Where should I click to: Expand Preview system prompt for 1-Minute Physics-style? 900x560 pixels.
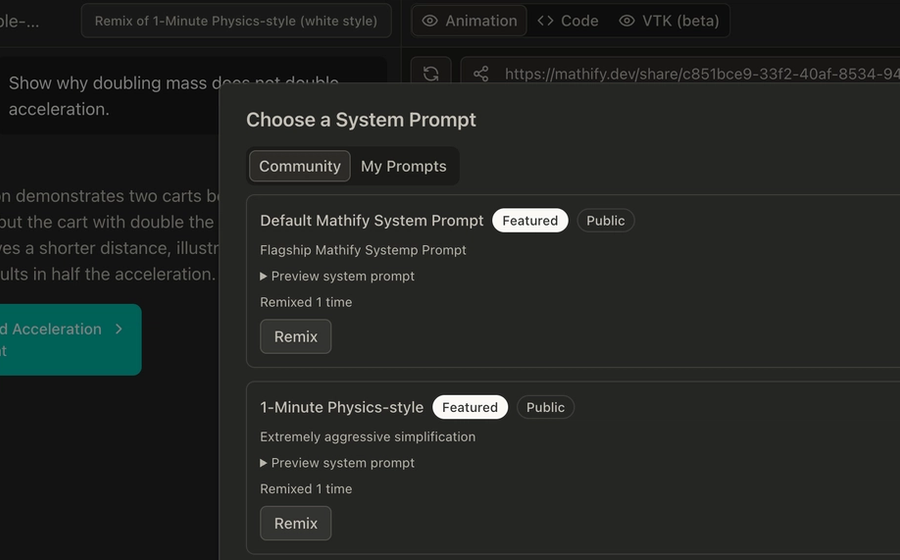pos(337,462)
